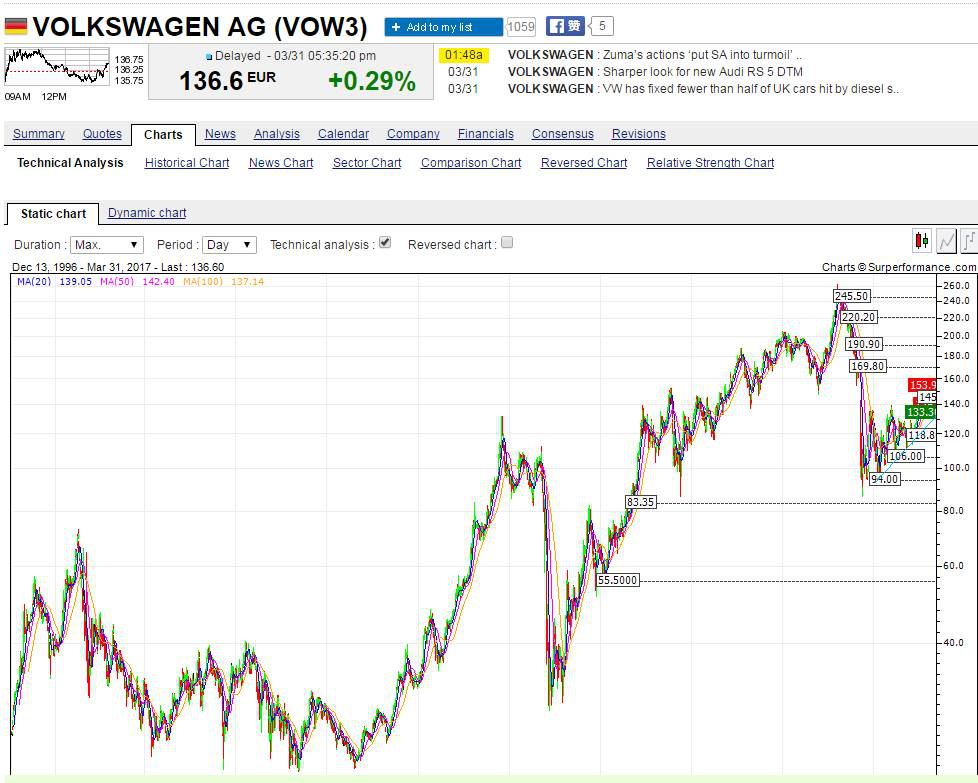The height and width of the screenshot is (783, 978).
Task: Select the Charts tab
Action: point(163,135)
